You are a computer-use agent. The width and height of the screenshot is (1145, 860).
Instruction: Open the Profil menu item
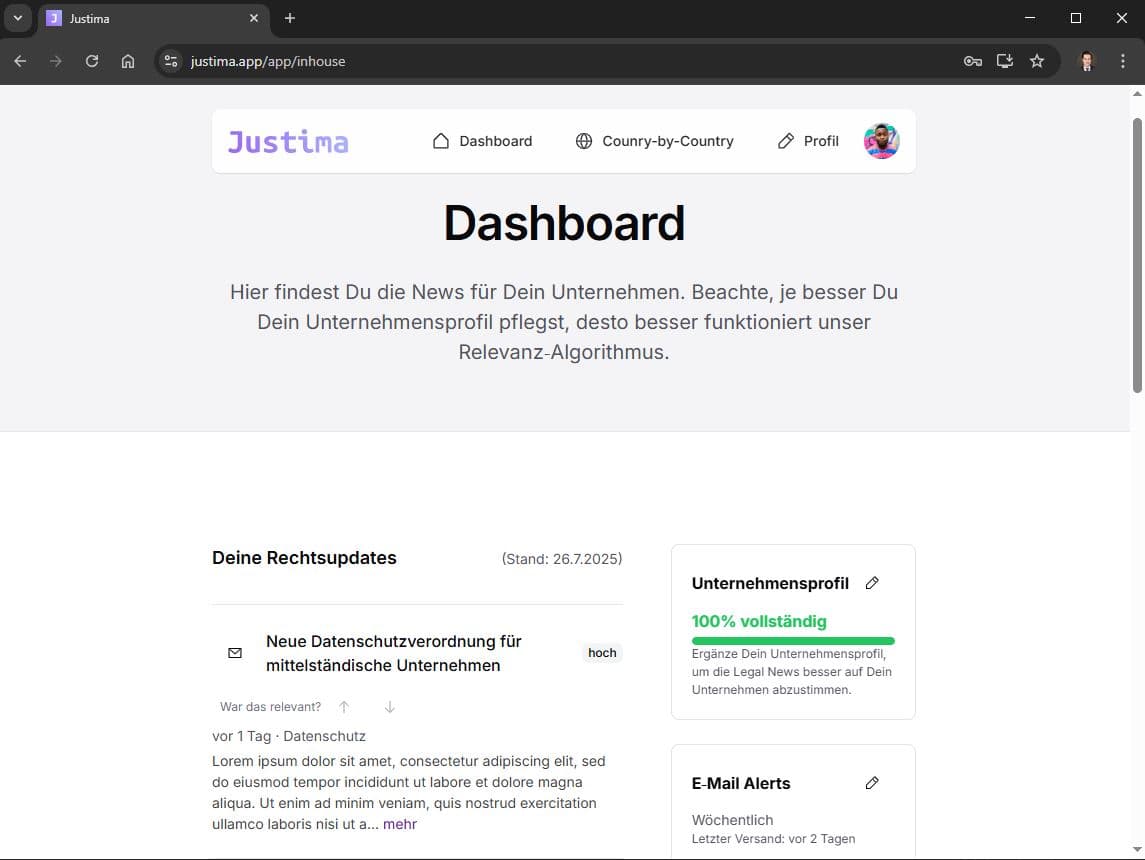click(x=821, y=141)
